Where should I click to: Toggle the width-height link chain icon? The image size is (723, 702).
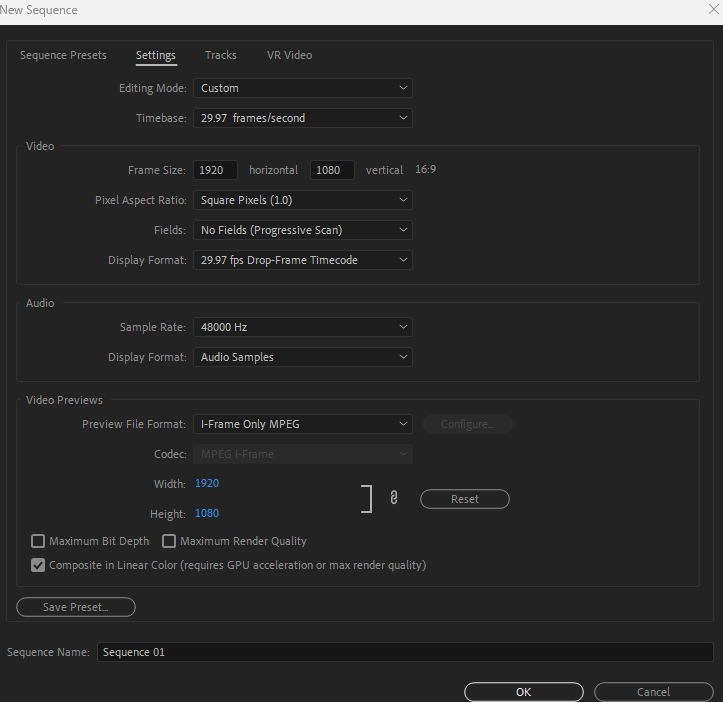[393, 498]
